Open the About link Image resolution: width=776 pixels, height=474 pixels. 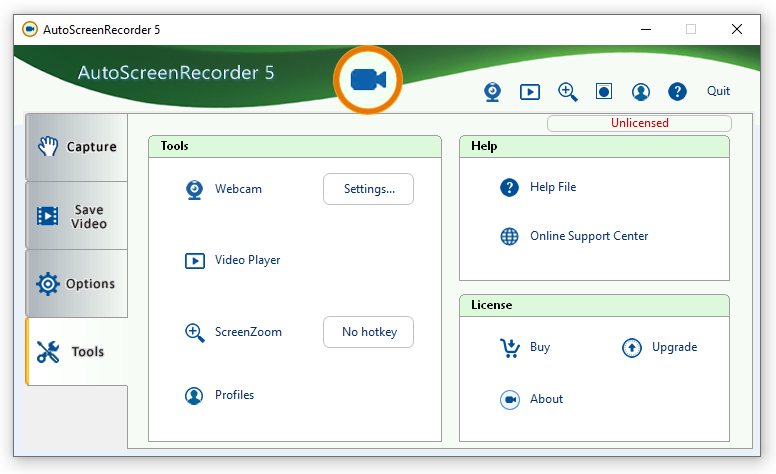(x=546, y=399)
